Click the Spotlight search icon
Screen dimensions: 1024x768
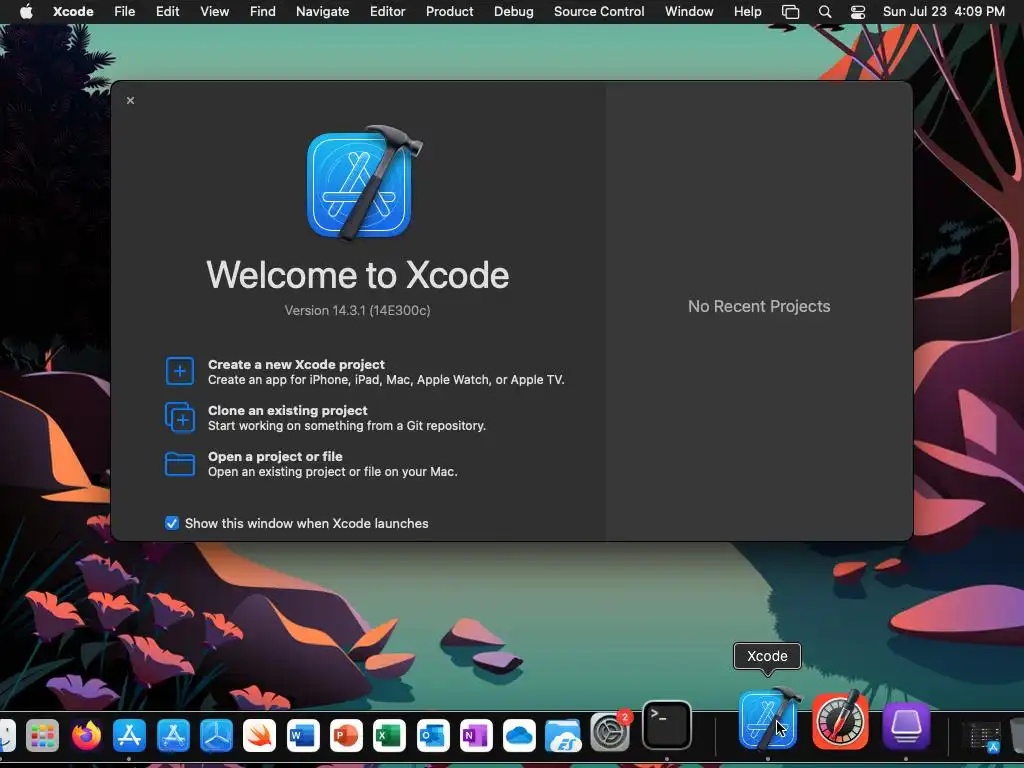coord(825,12)
